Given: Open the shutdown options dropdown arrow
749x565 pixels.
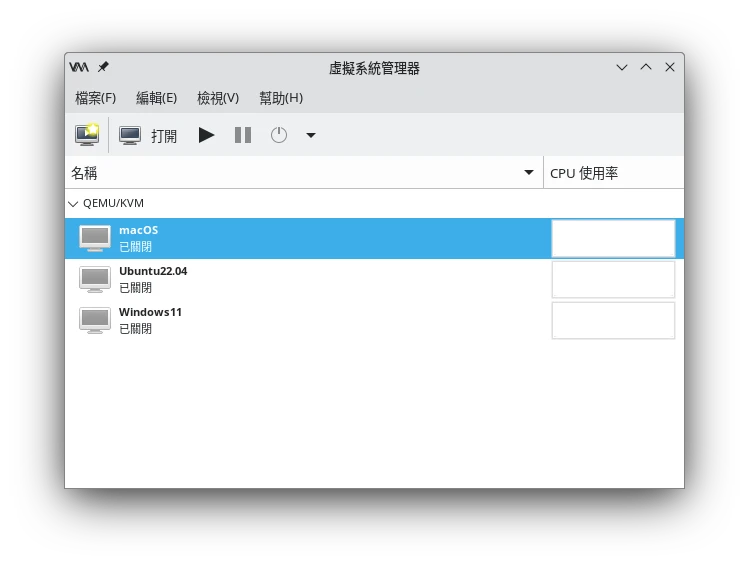Looking at the screenshot, I should (x=311, y=135).
